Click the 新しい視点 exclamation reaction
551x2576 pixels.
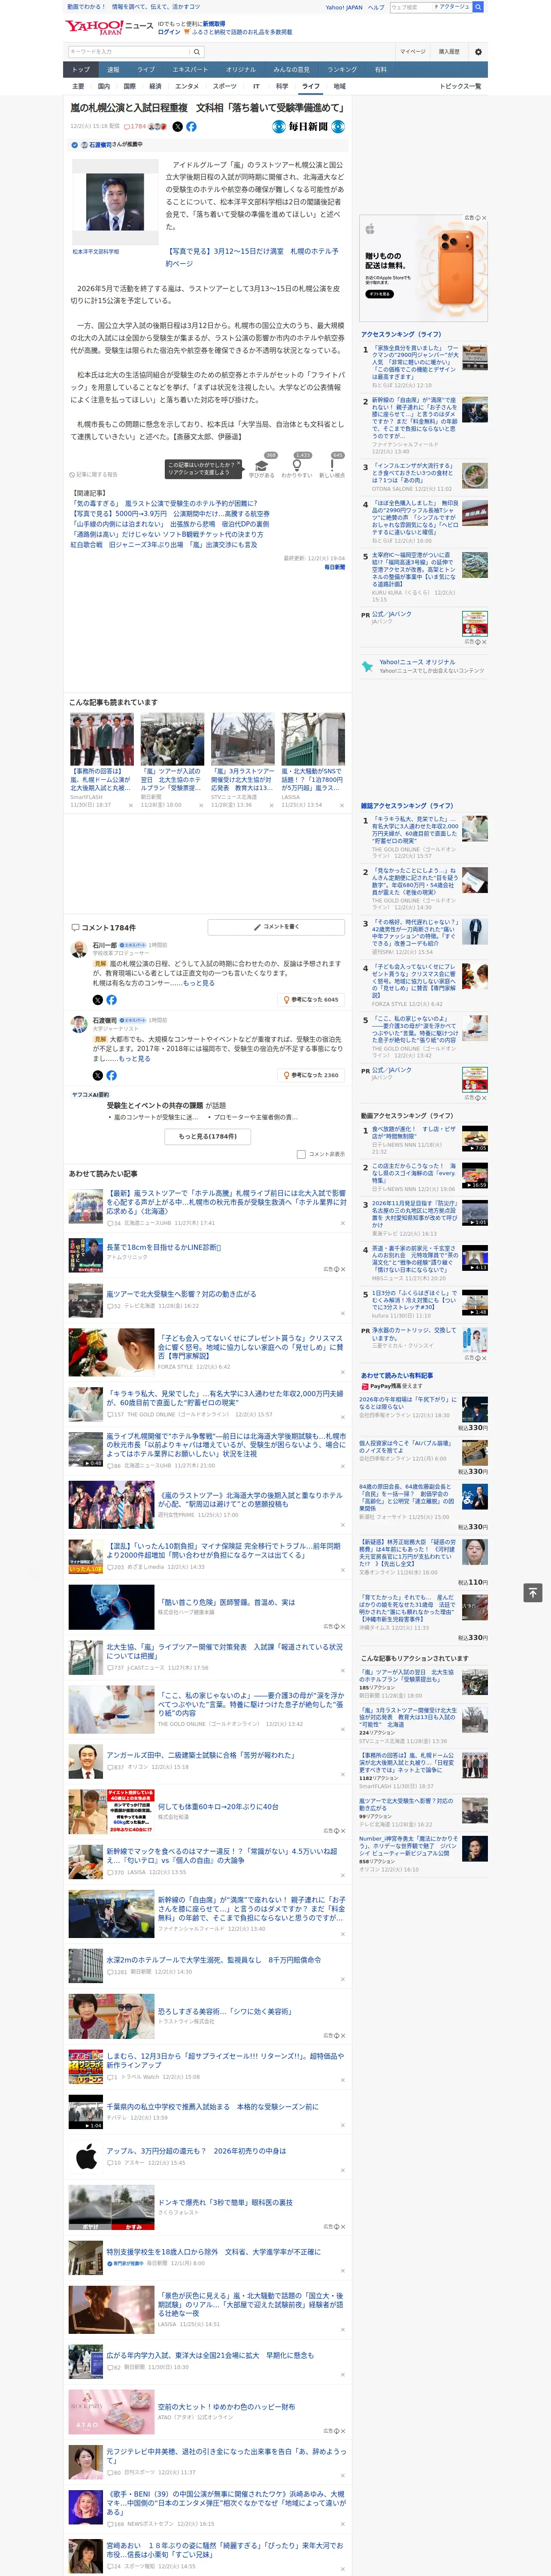click(333, 467)
